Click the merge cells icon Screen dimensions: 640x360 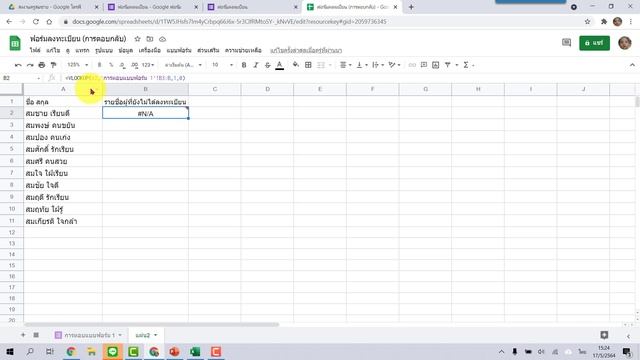point(321,65)
